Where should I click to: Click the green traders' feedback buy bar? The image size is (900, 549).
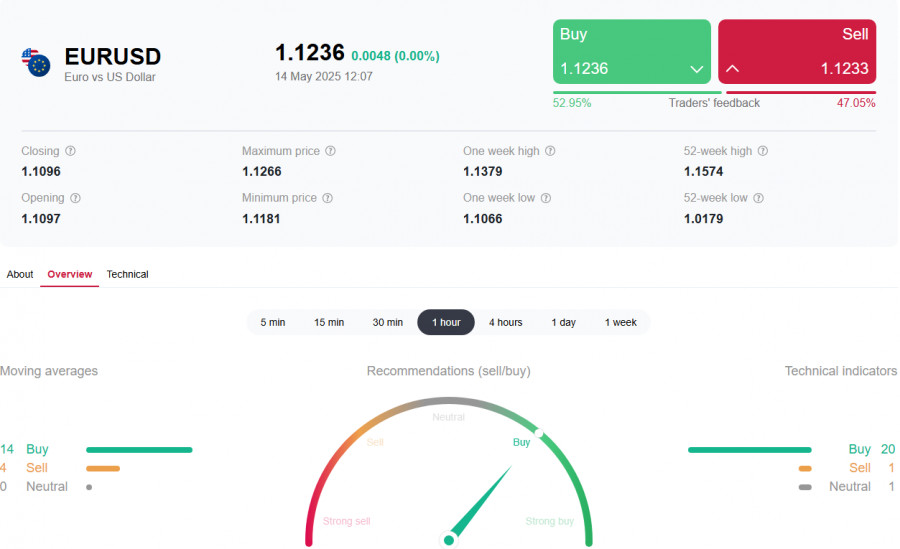click(637, 92)
